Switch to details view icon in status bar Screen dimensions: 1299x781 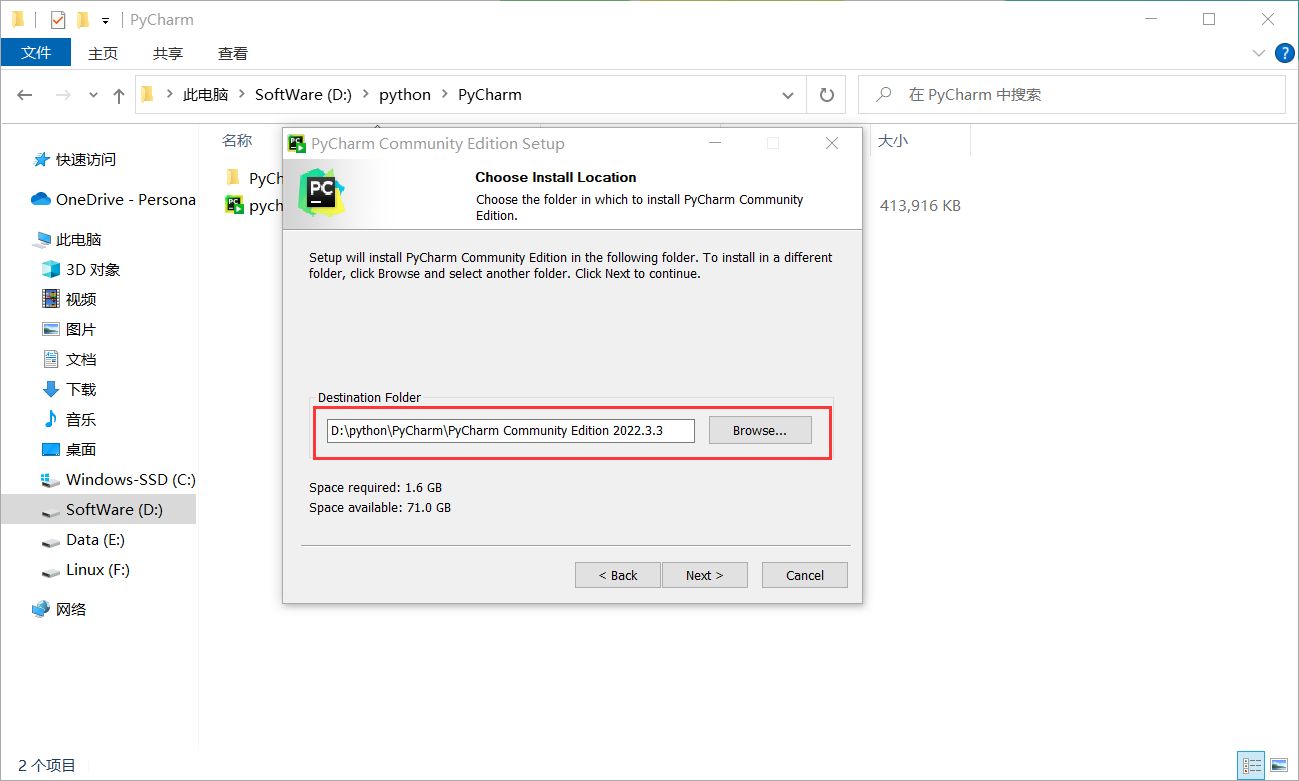[x=1251, y=766]
